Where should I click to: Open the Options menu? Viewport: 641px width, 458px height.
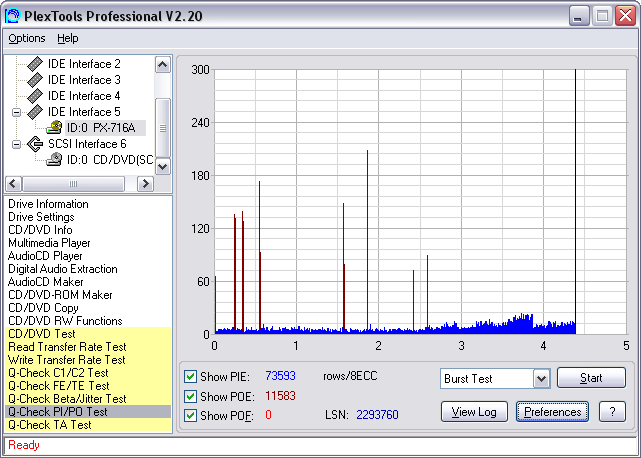pyautogui.click(x=27, y=38)
